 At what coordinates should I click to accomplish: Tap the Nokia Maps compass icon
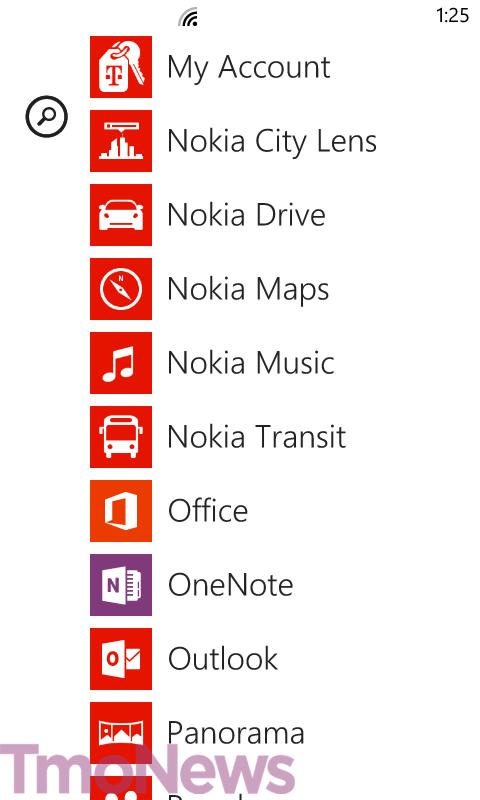coord(121,289)
